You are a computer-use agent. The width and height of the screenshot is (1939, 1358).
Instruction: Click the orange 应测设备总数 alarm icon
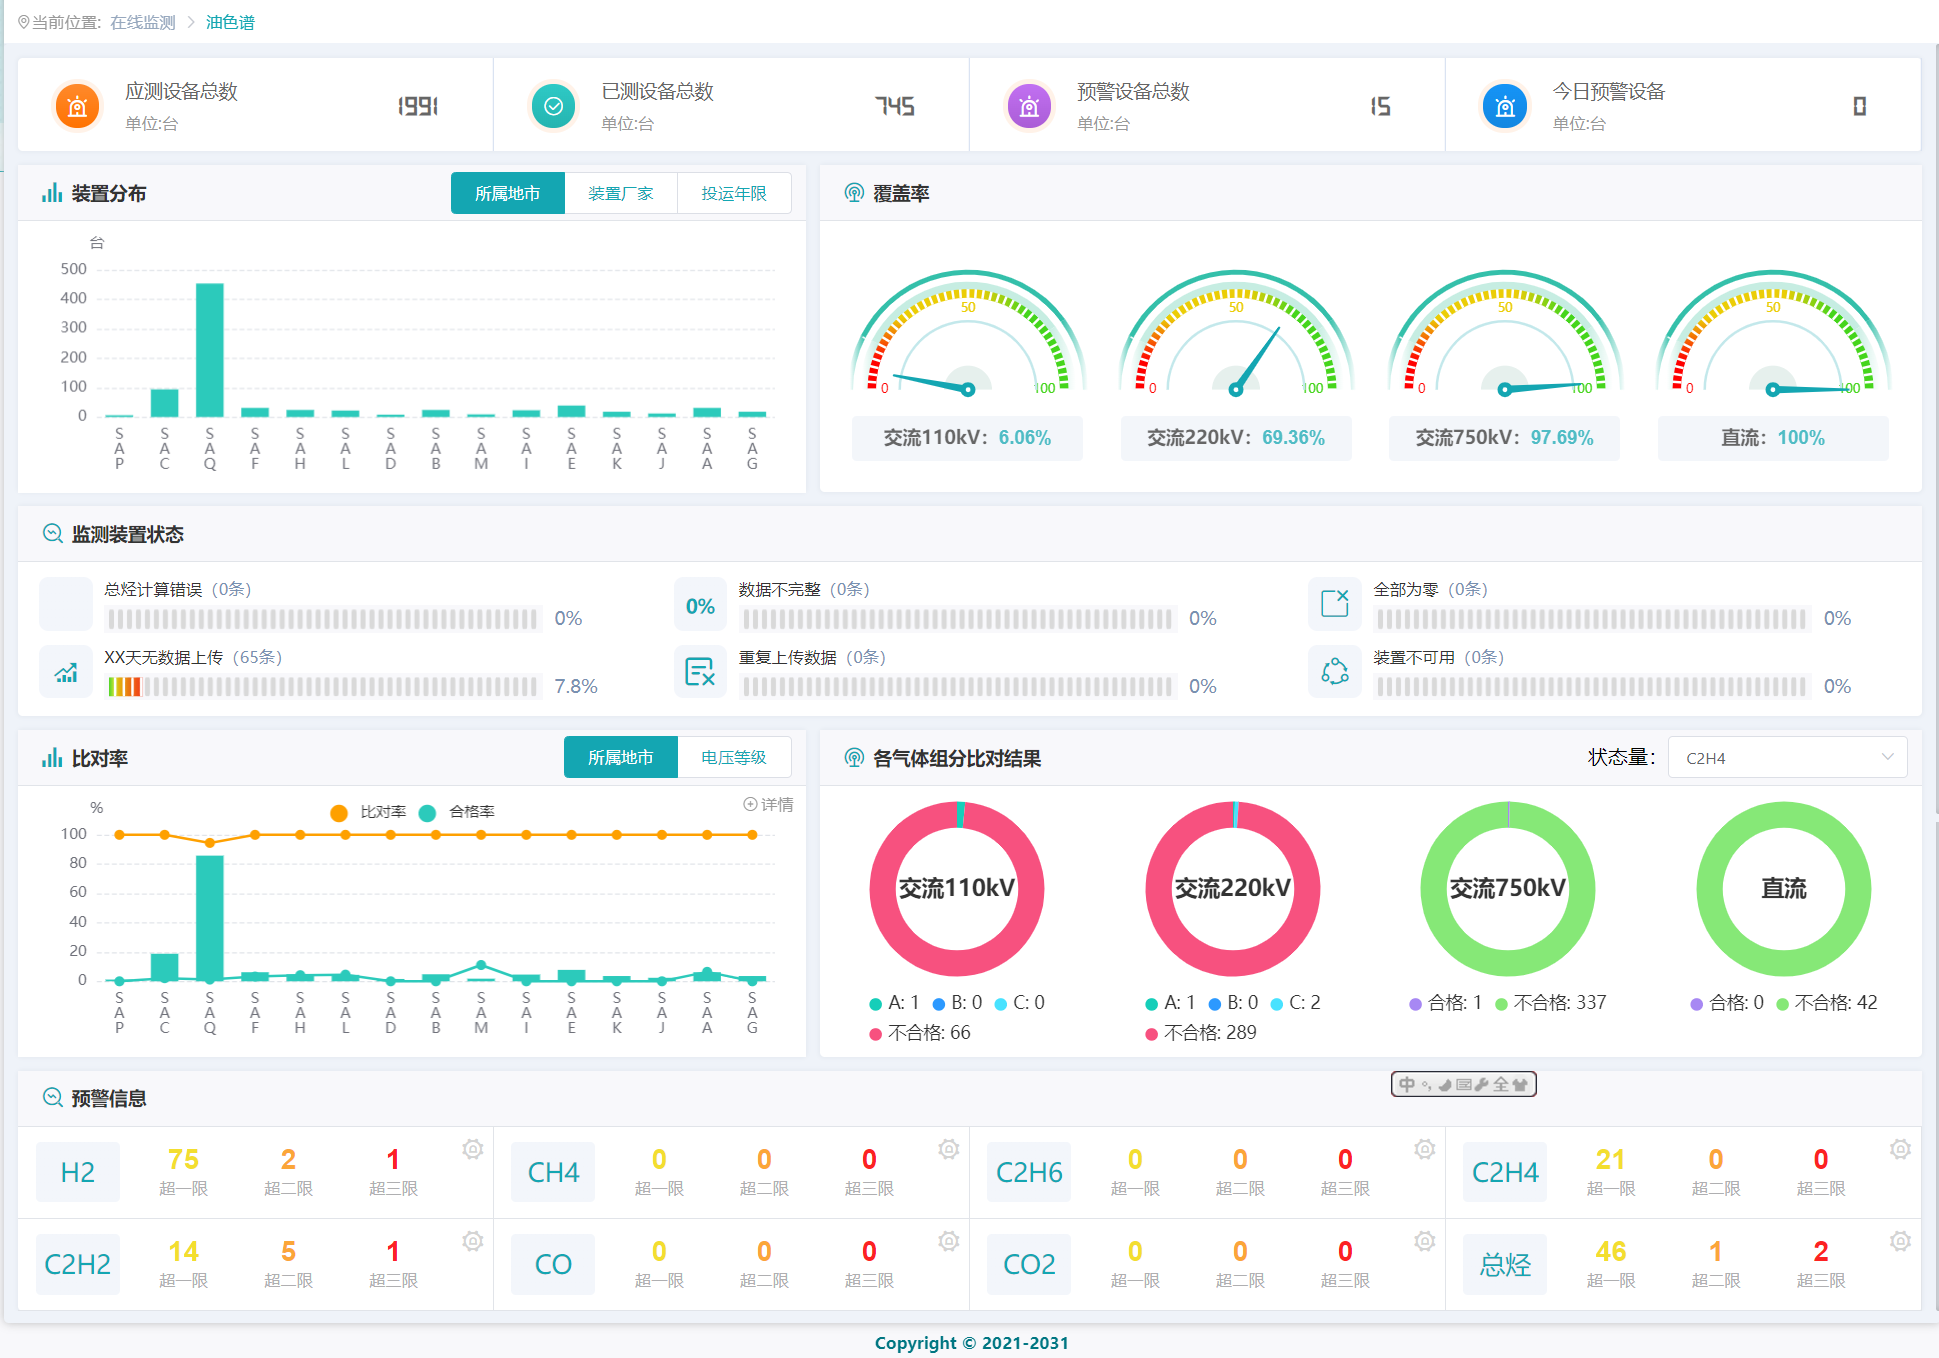pyautogui.click(x=78, y=106)
